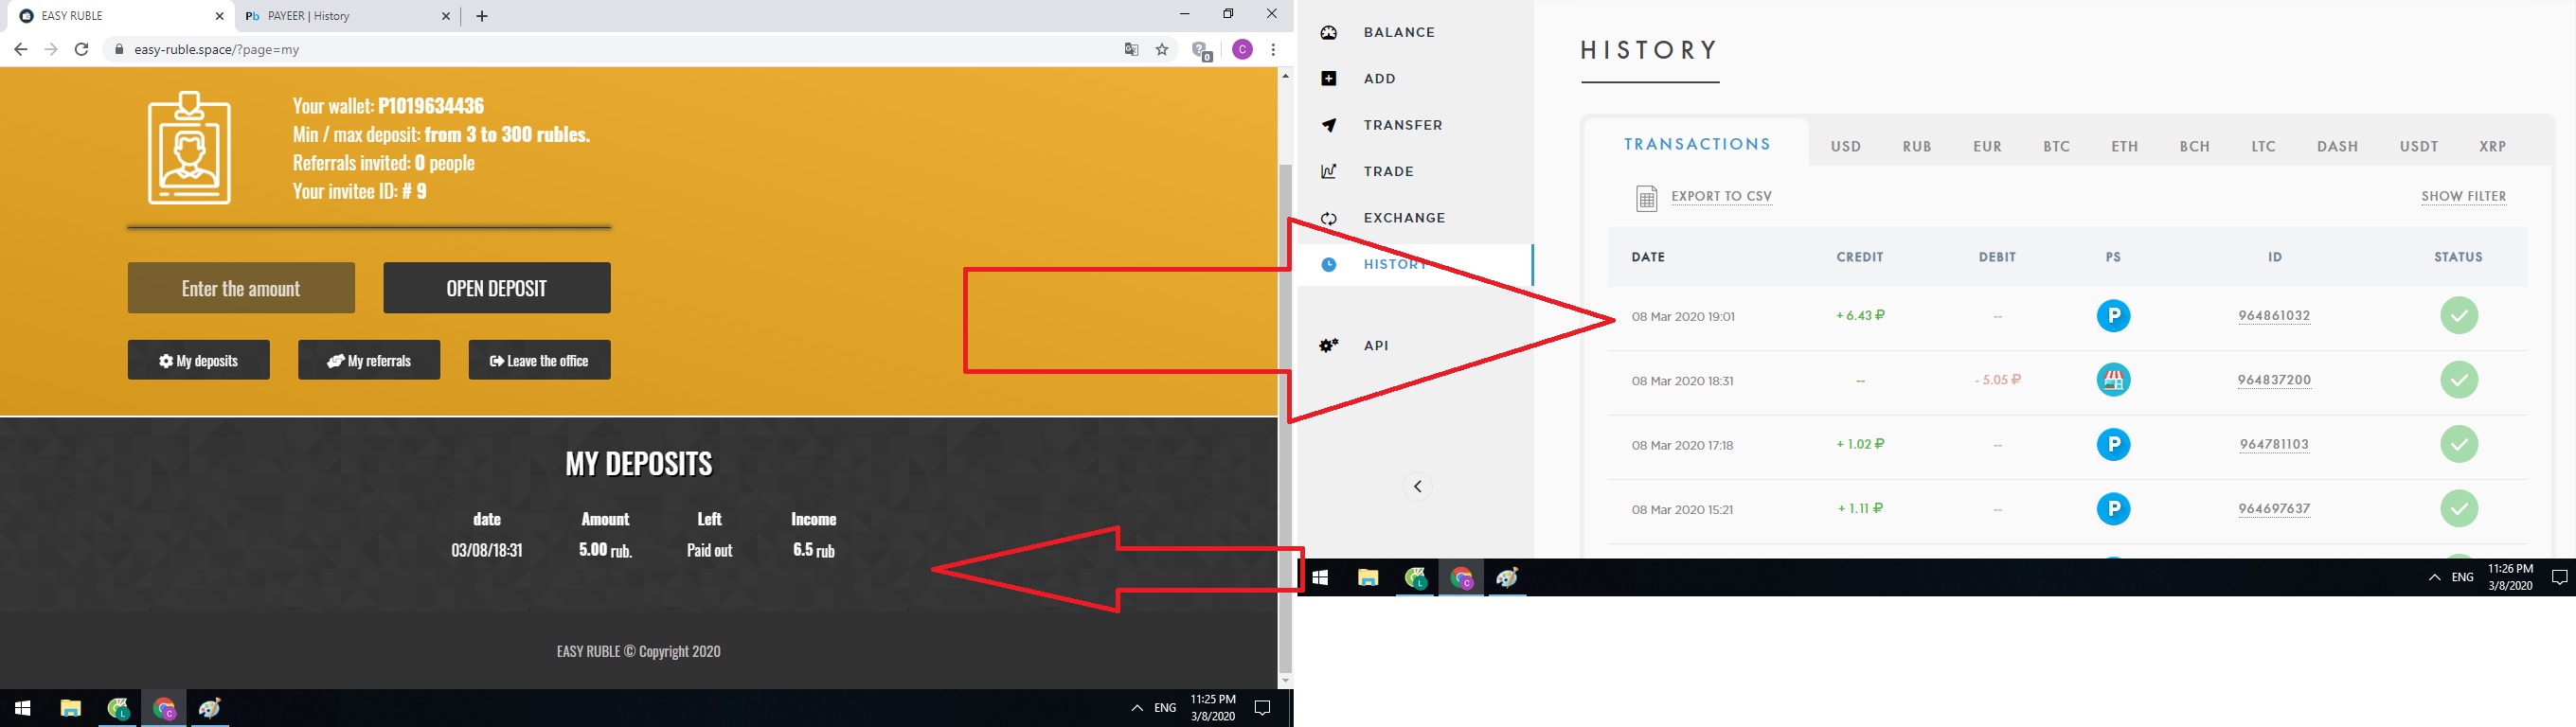This screenshot has width=2576, height=727.
Task: Click Payeer icon for 17:18 transaction
Action: (2113, 444)
